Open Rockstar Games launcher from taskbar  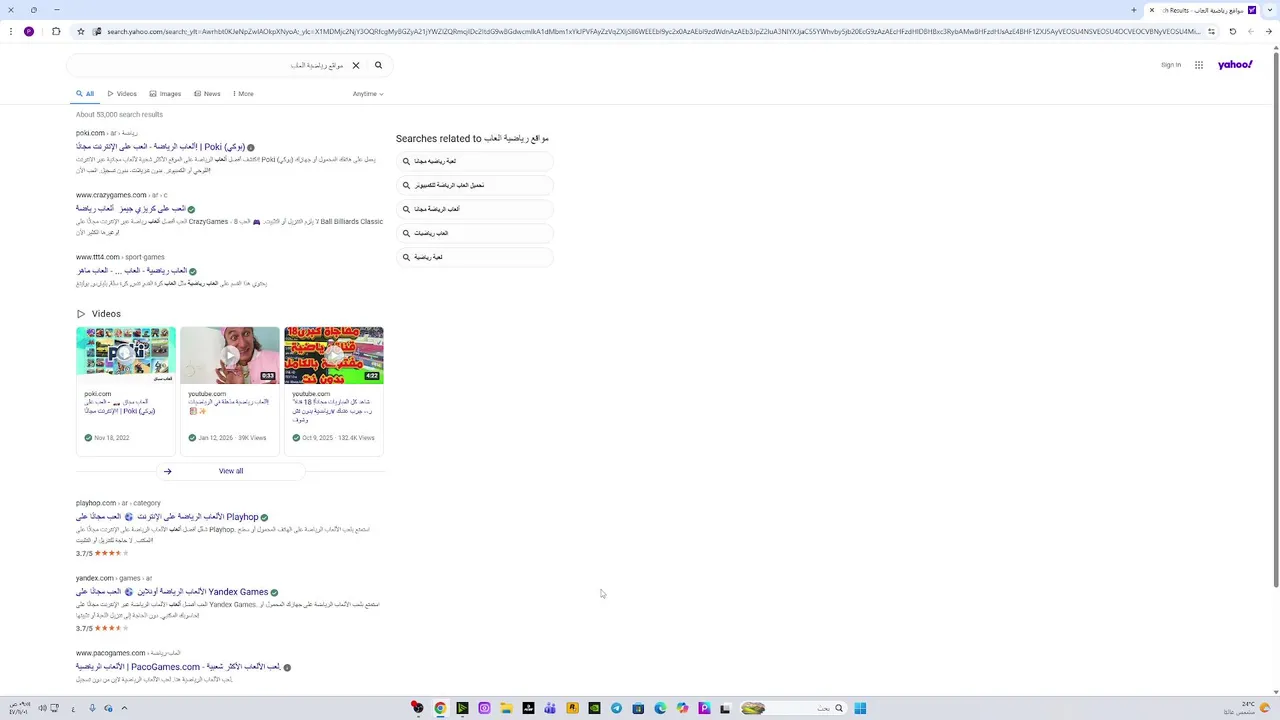(x=572, y=708)
